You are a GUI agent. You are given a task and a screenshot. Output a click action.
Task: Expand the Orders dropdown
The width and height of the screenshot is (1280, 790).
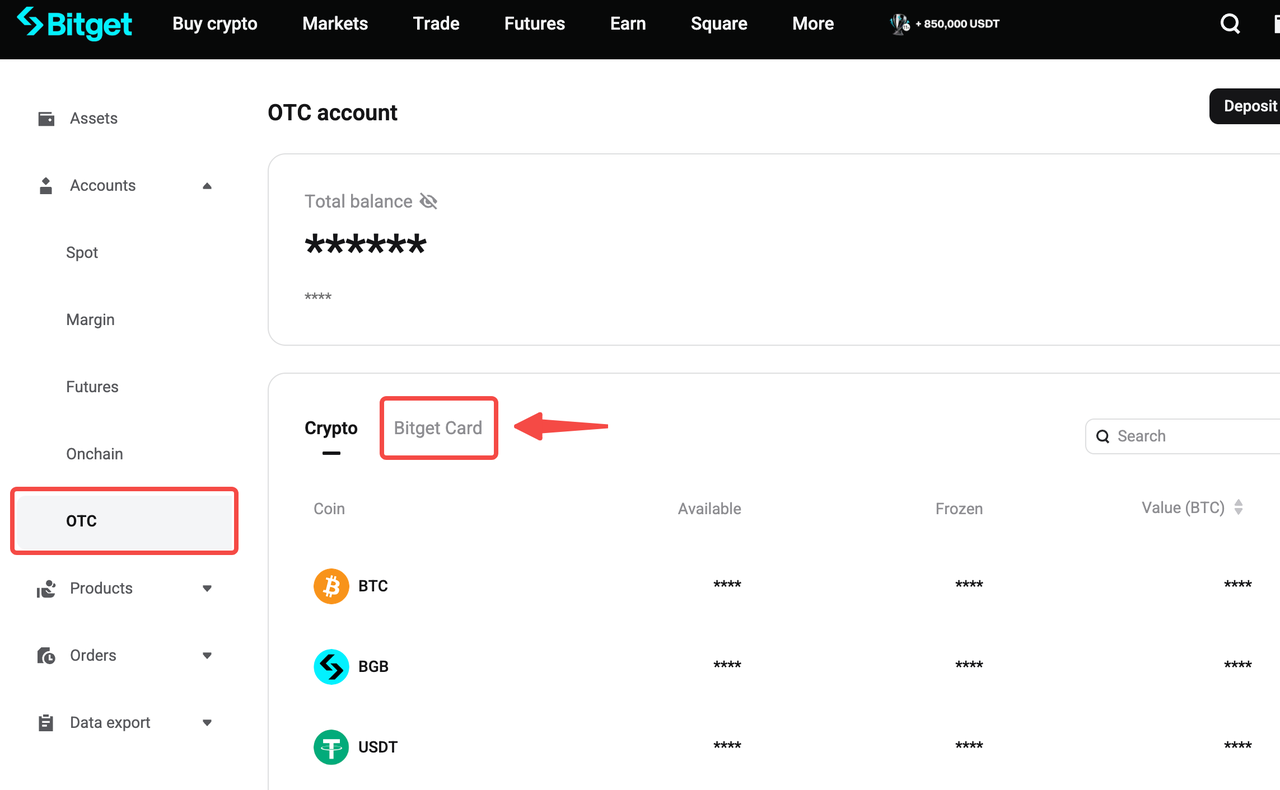[x=207, y=655]
